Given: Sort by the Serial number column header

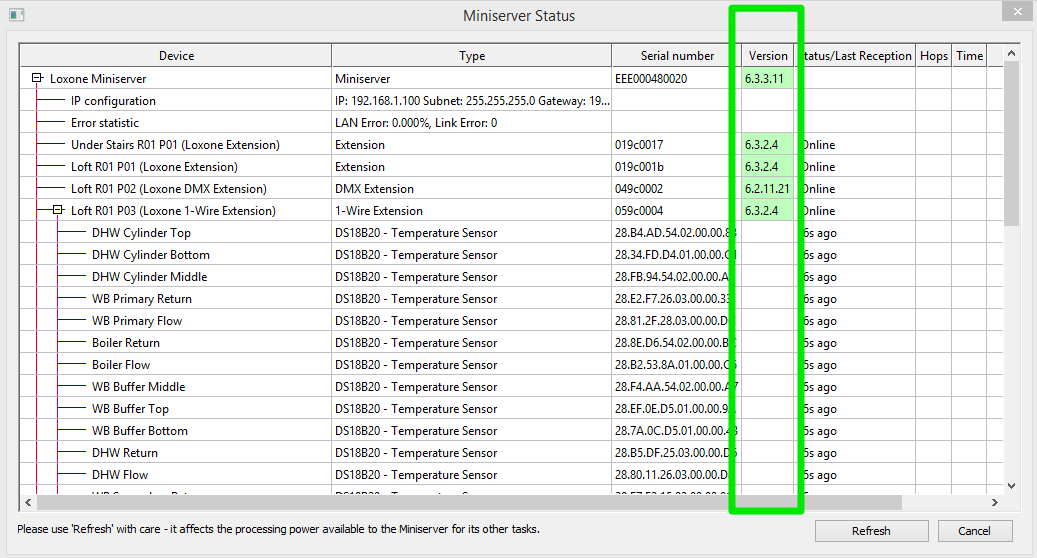Looking at the screenshot, I should (x=677, y=56).
